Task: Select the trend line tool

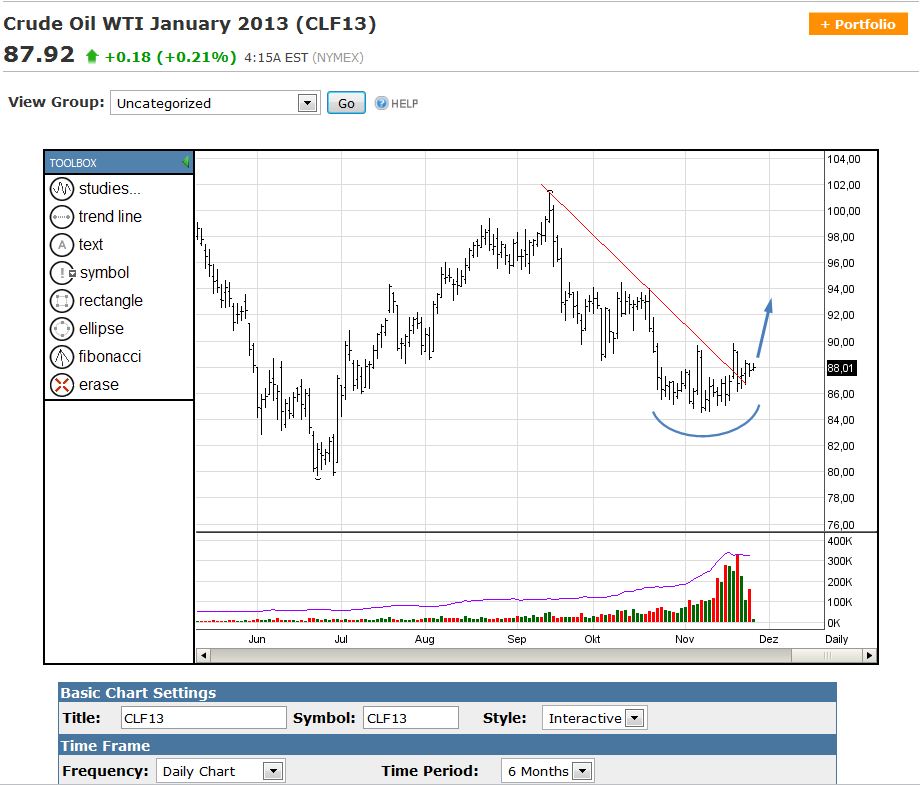Action: tap(96, 216)
